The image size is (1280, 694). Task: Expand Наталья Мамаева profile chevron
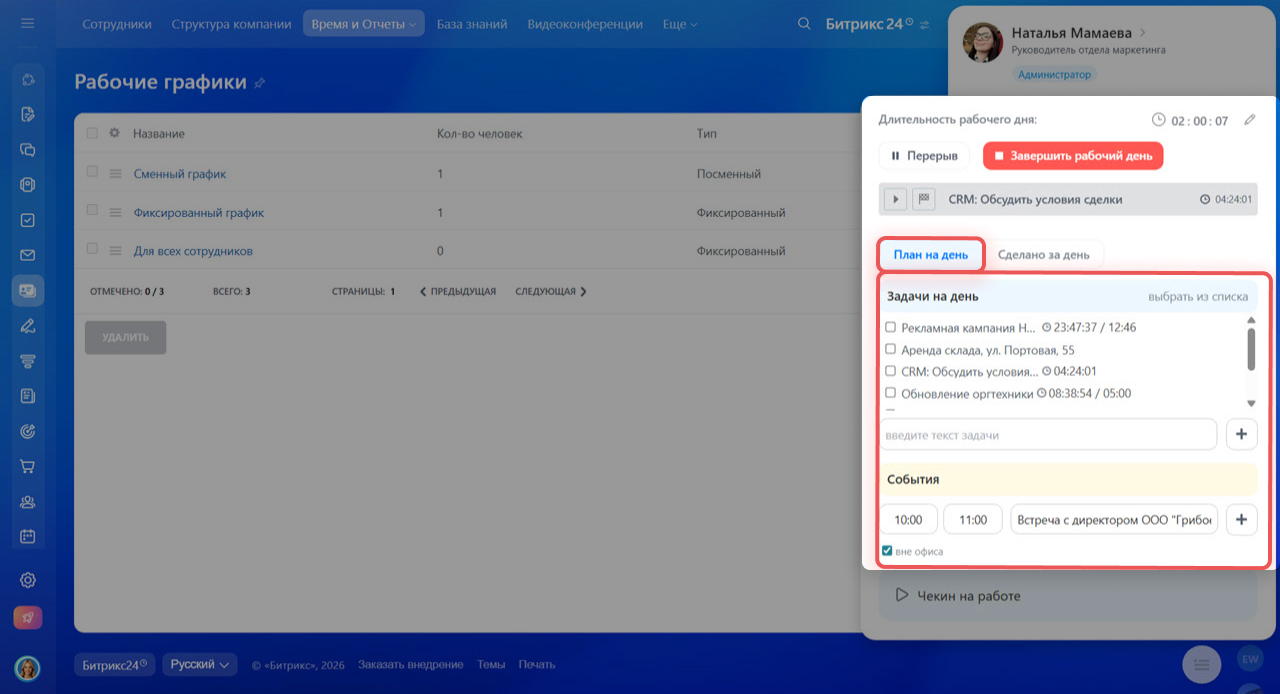coord(1143,33)
